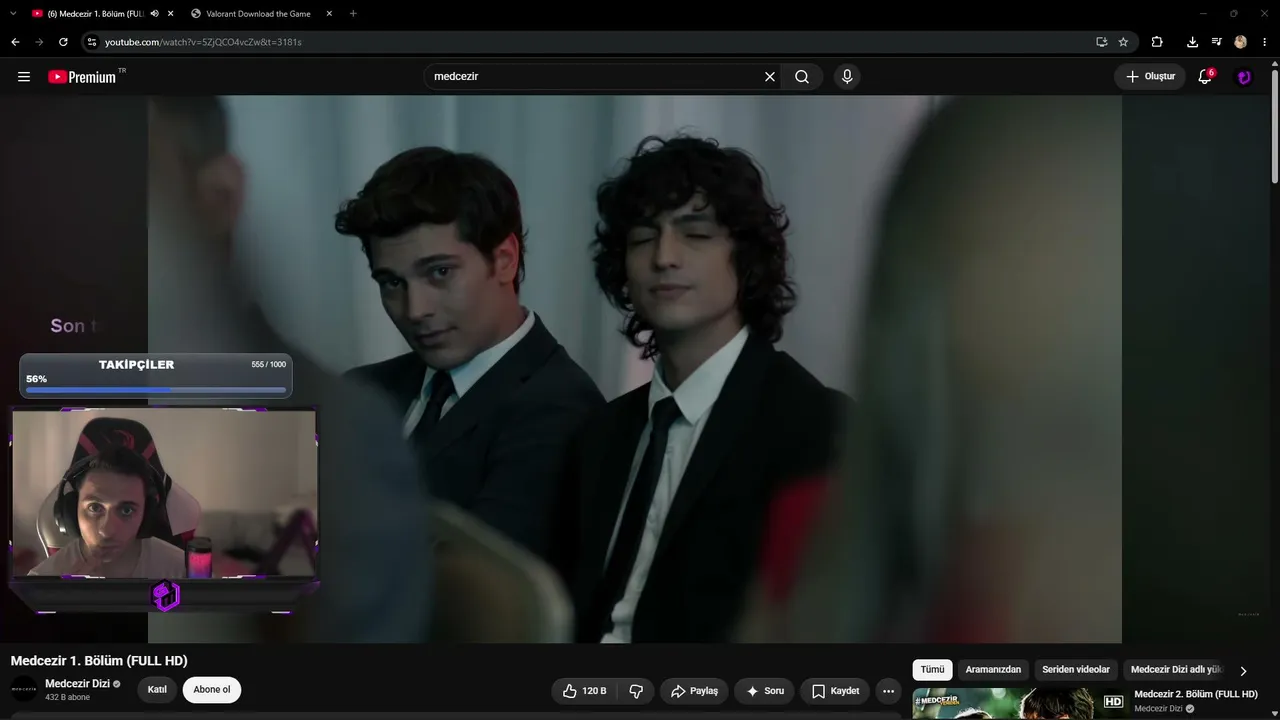Image resolution: width=1280 pixels, height=720 pixels.
Task: Dislike the video
Action: point(636,691)
